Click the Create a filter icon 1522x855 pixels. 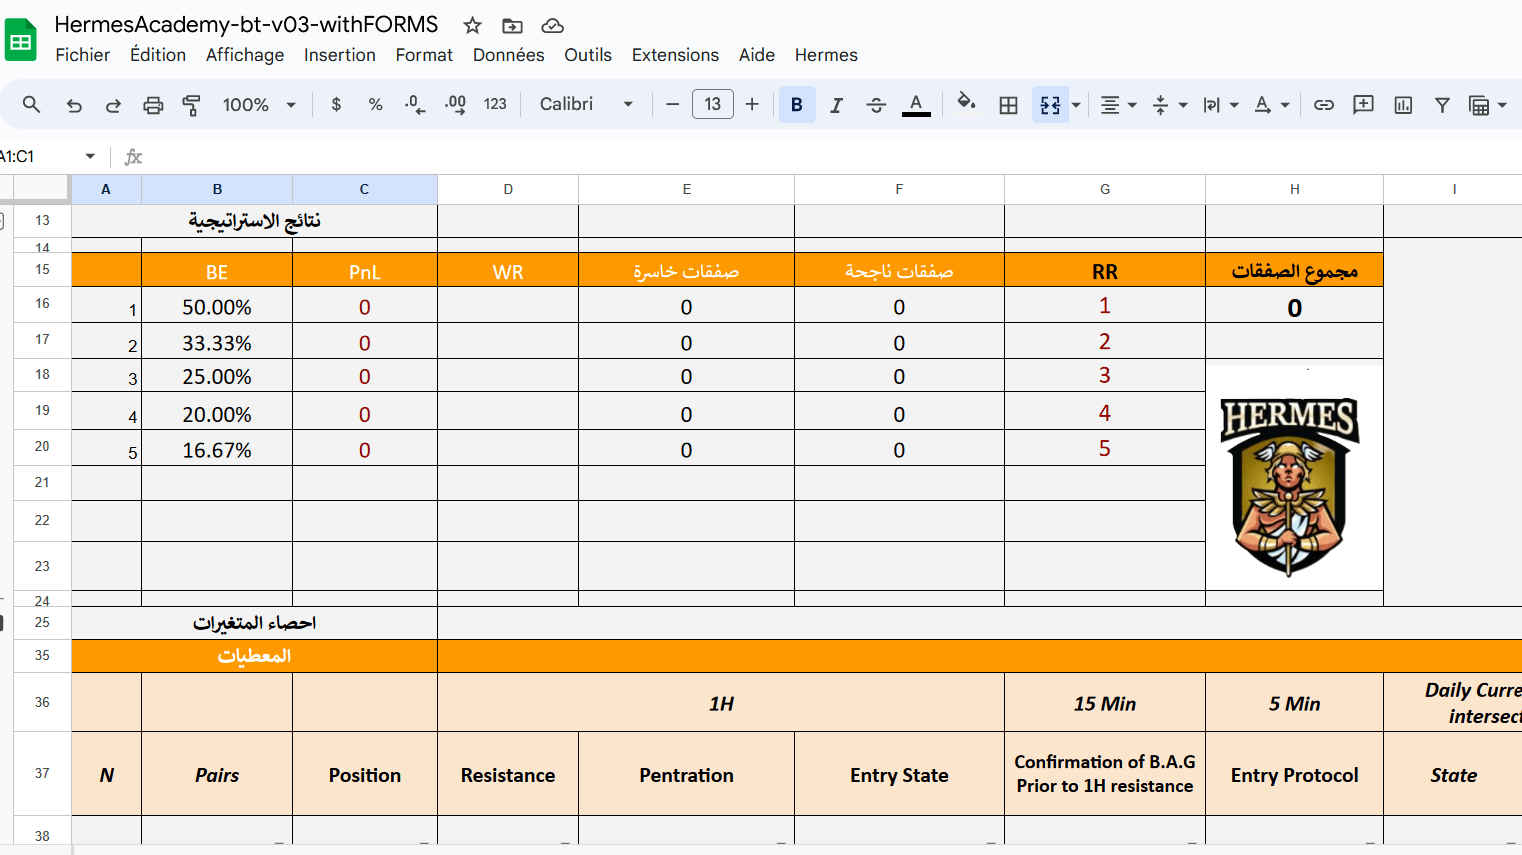1442,105
